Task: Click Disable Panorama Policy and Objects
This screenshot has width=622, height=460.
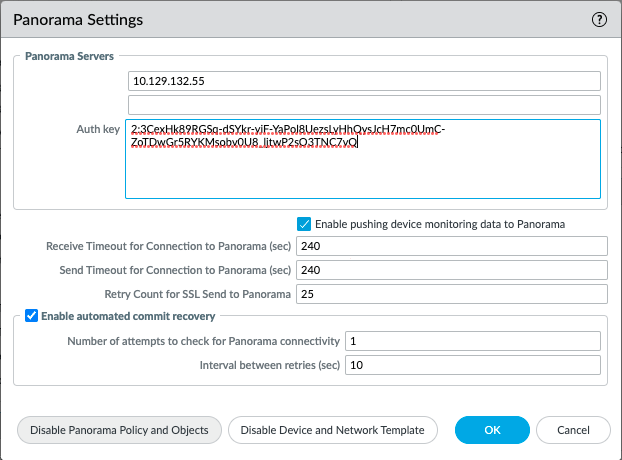Action: [119, 430]
